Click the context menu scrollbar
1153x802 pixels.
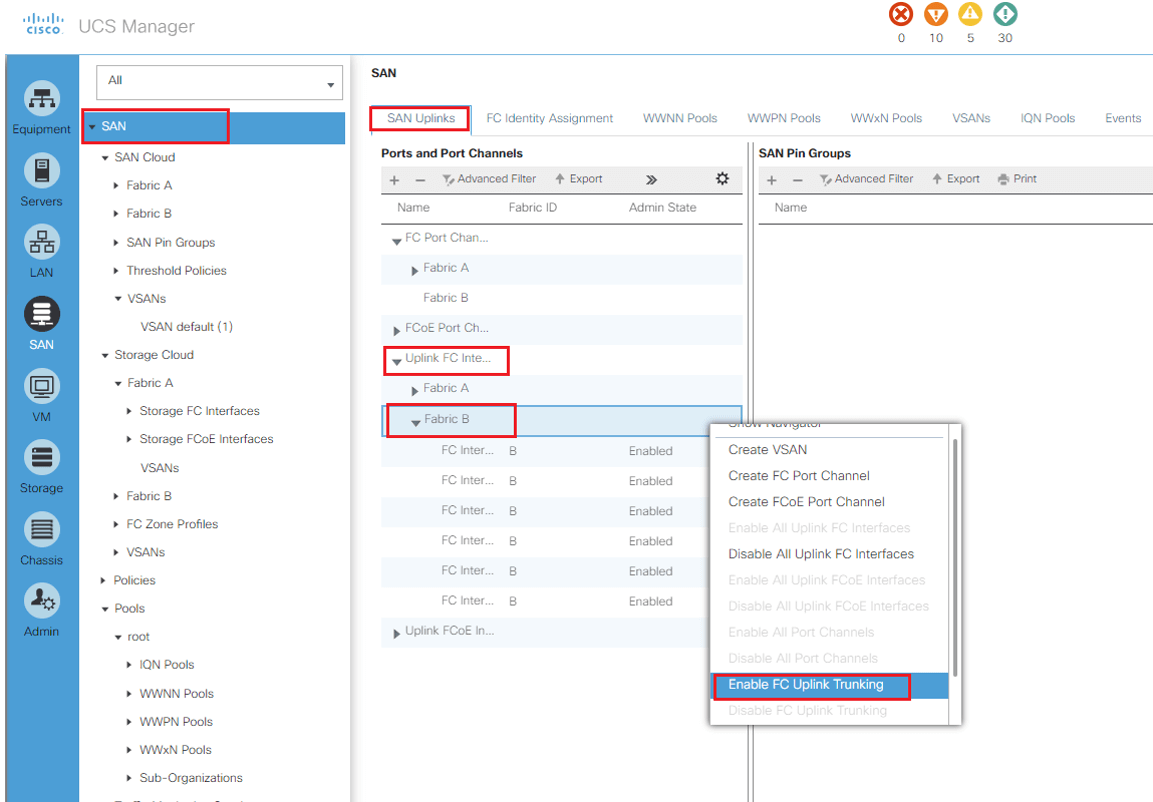pos(954,558)
